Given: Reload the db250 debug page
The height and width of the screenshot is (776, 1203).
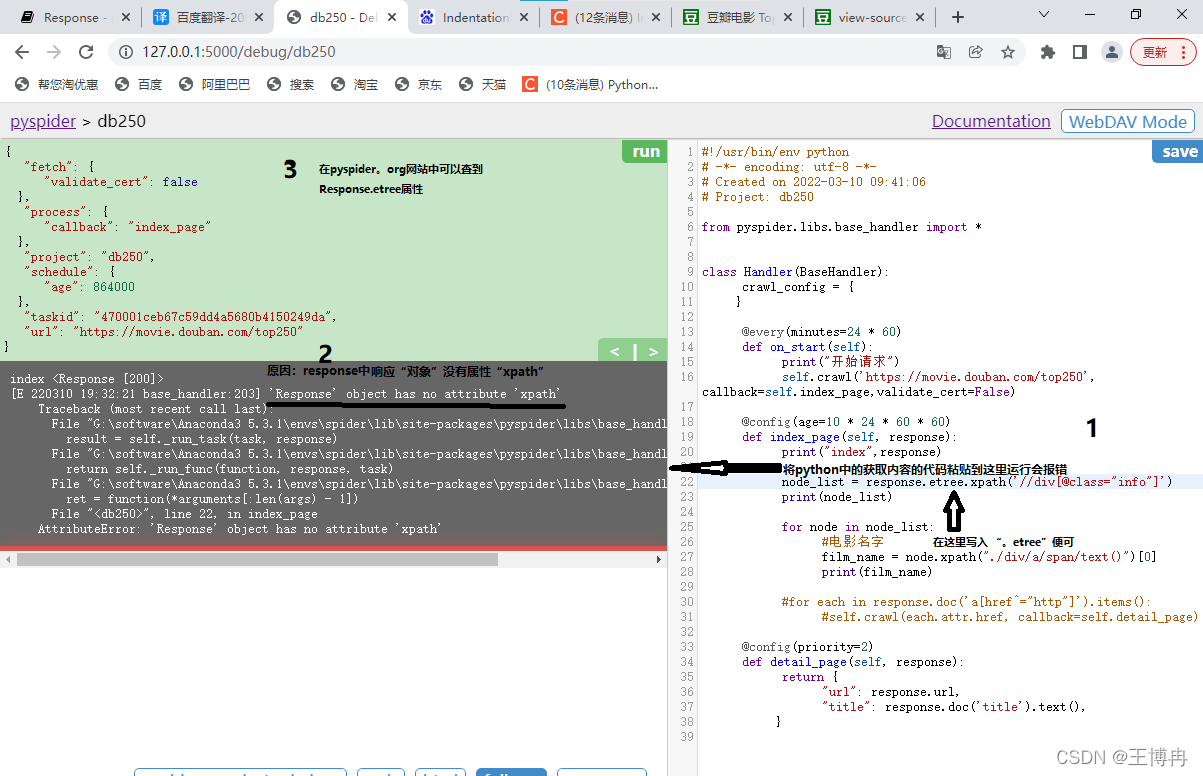Looking at the screenshot, I should [86, 52].
